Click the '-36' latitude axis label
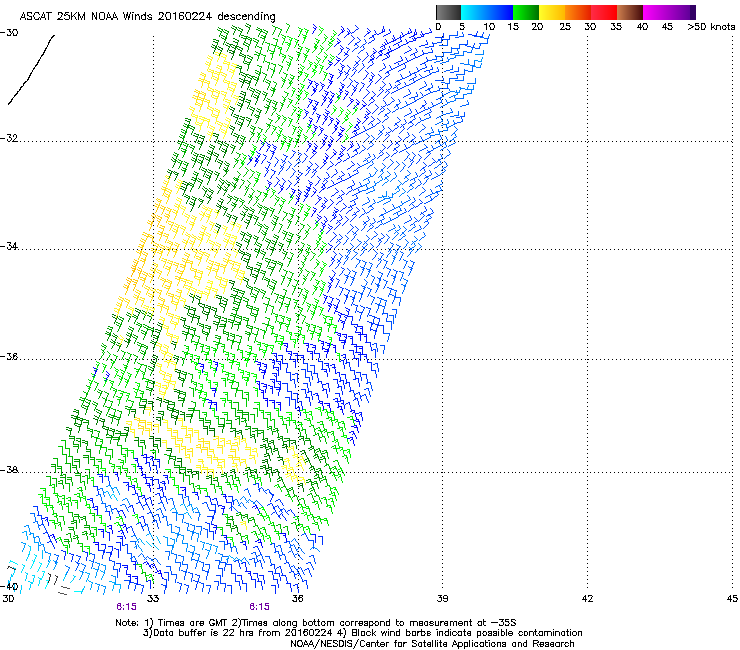 (x=9, y=357)
